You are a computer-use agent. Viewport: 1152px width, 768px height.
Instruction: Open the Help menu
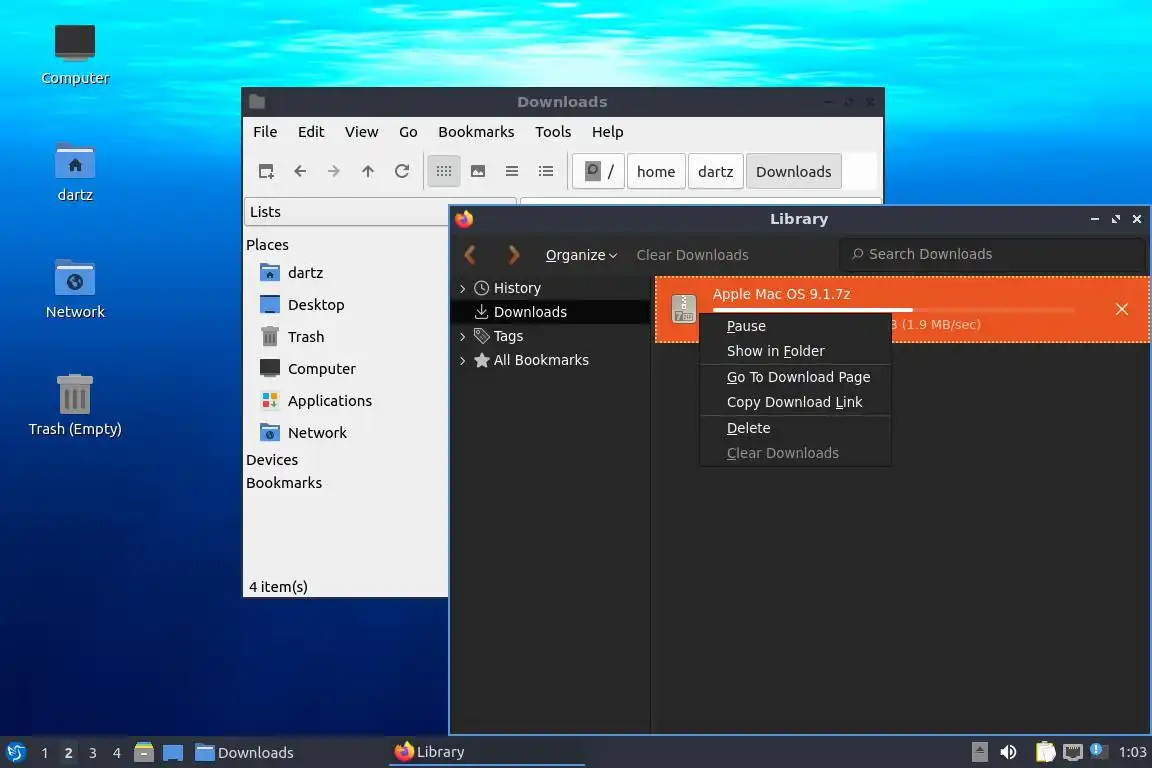click(x=608, y=132)
